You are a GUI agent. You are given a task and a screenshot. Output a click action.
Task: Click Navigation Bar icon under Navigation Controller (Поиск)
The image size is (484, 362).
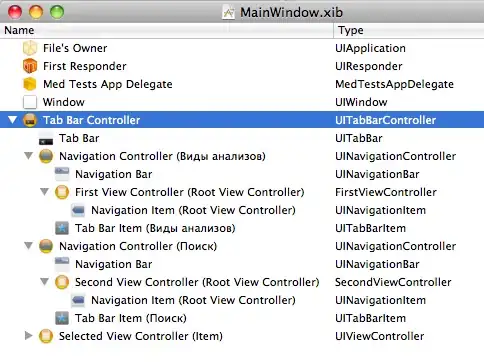coord(62,264)
